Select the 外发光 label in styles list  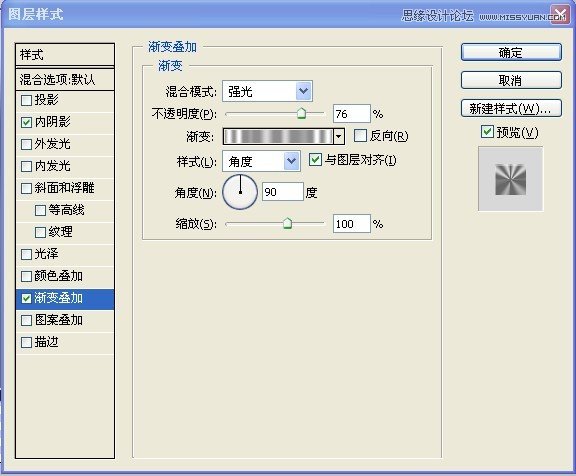point(53,144)
